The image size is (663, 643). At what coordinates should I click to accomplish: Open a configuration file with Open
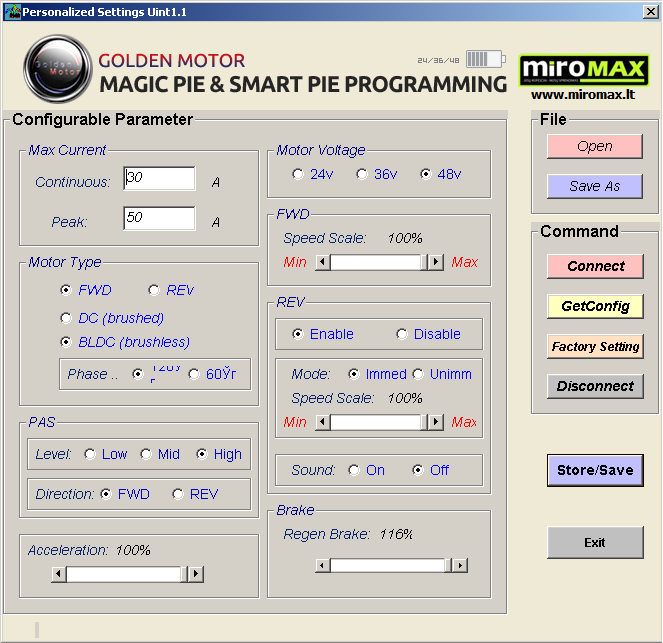click(x=594, y=146)
